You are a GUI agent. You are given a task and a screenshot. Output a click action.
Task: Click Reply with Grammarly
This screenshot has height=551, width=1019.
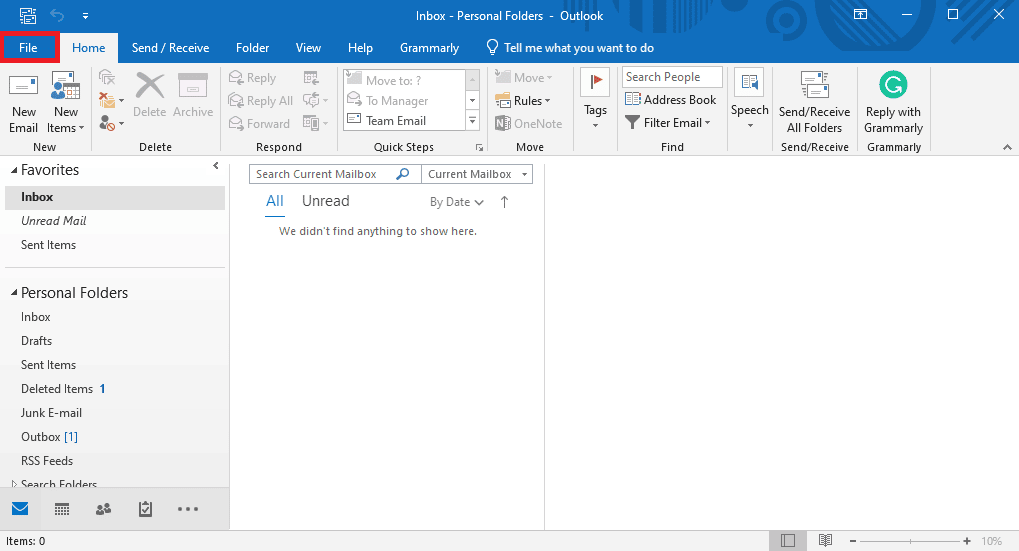click(x=894, y=103)
